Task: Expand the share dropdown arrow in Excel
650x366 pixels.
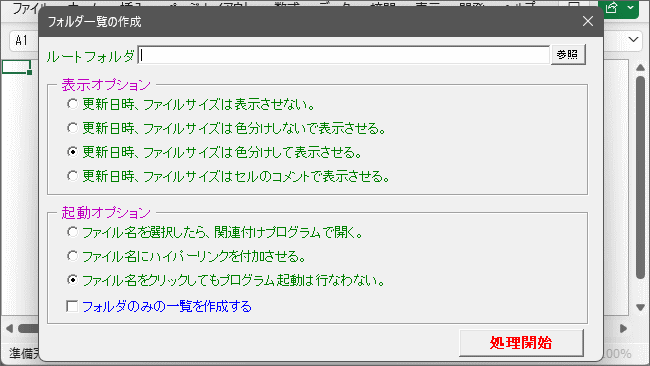Action: tap(631, 7)
